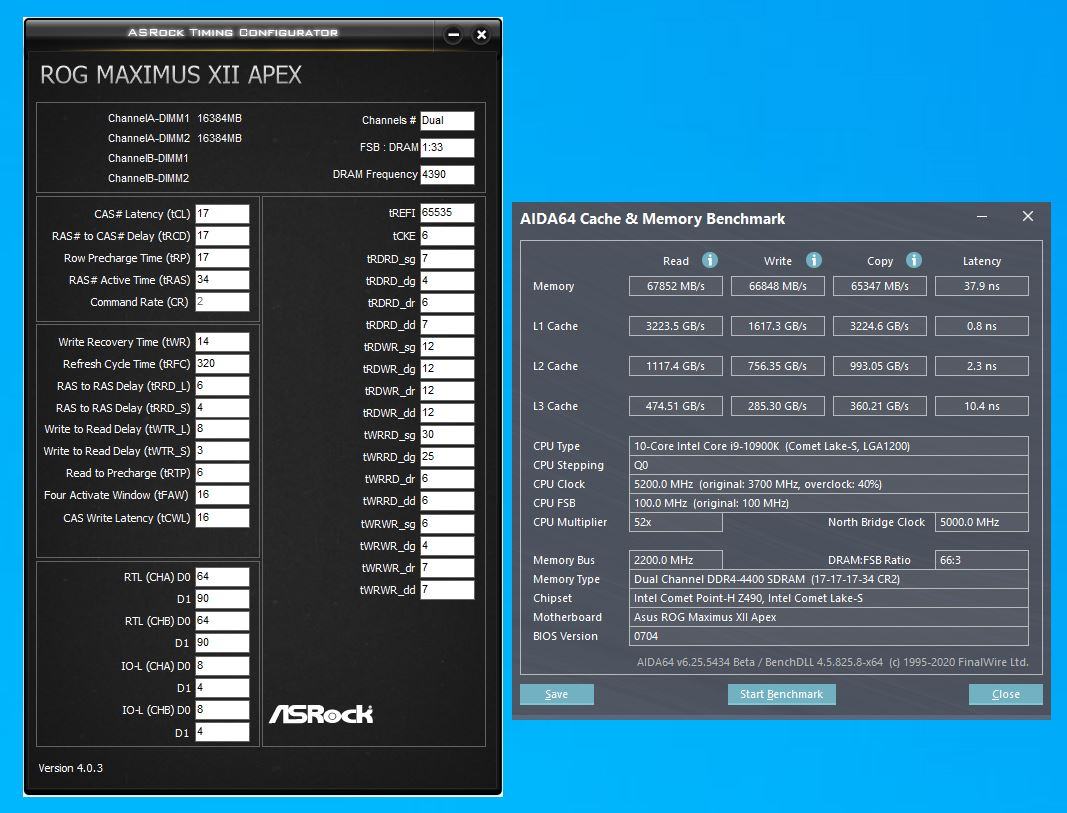The image size is (1067, 813).
Task: Click the Write info icon in AIDA64
Action: click(x=814, y=260)
